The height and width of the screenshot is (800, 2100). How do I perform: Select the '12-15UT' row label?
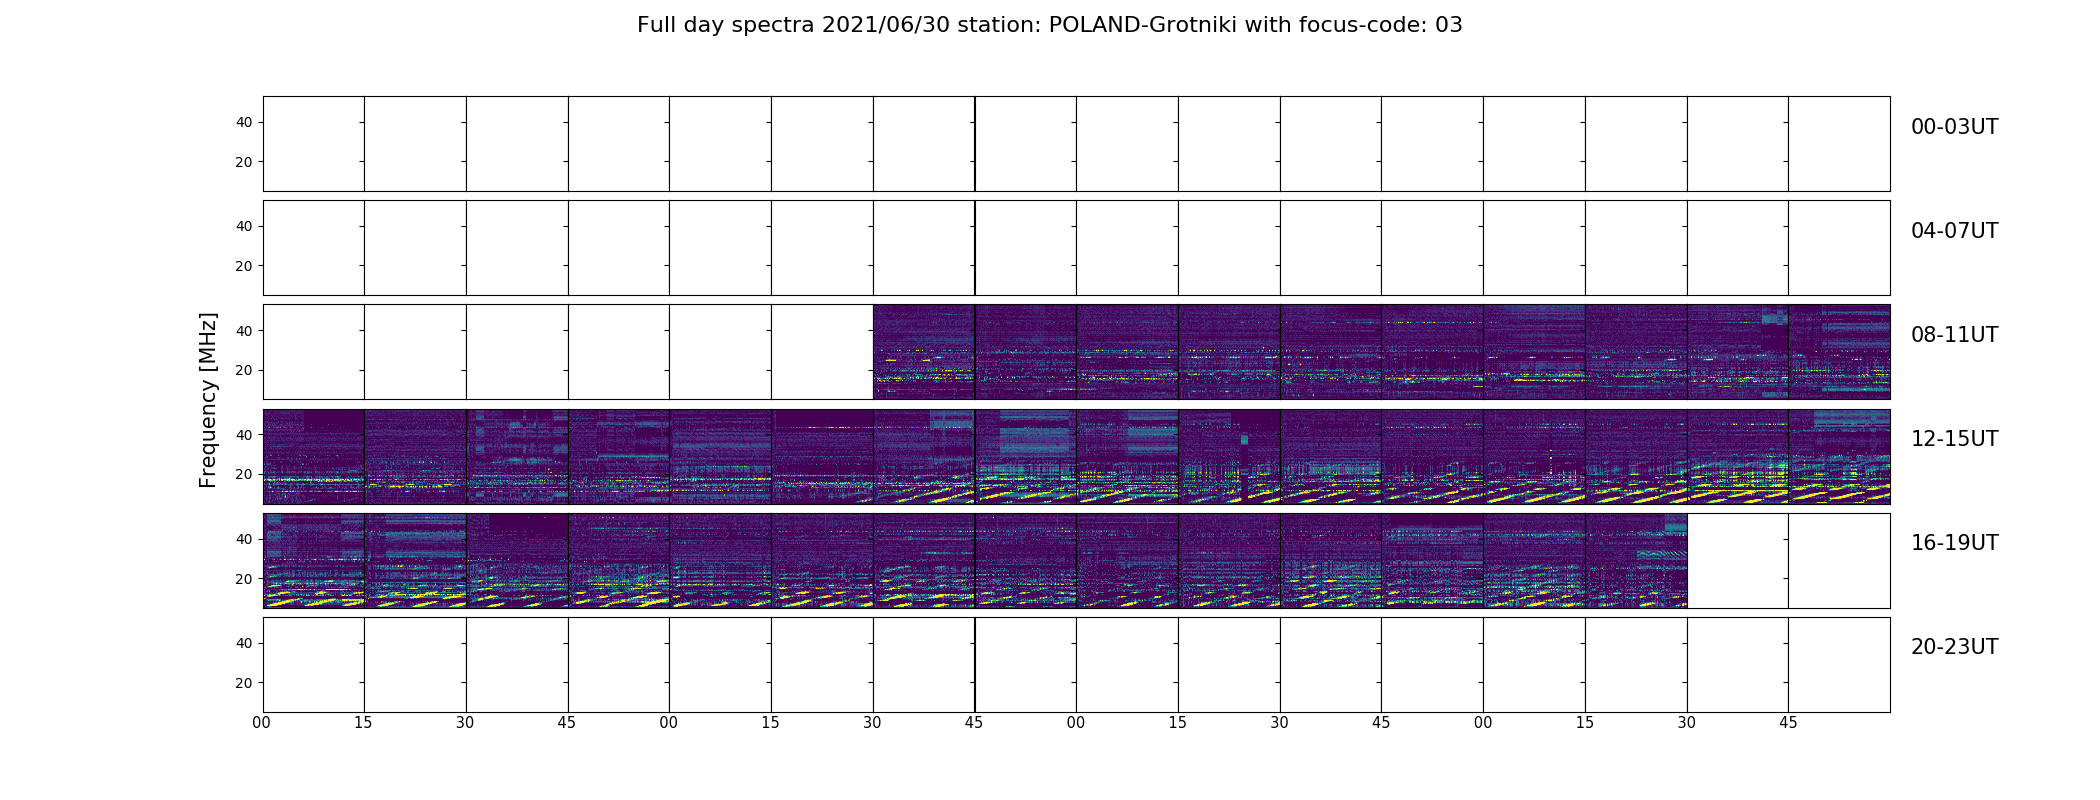pyautogui.click(x=1954, y=439)
